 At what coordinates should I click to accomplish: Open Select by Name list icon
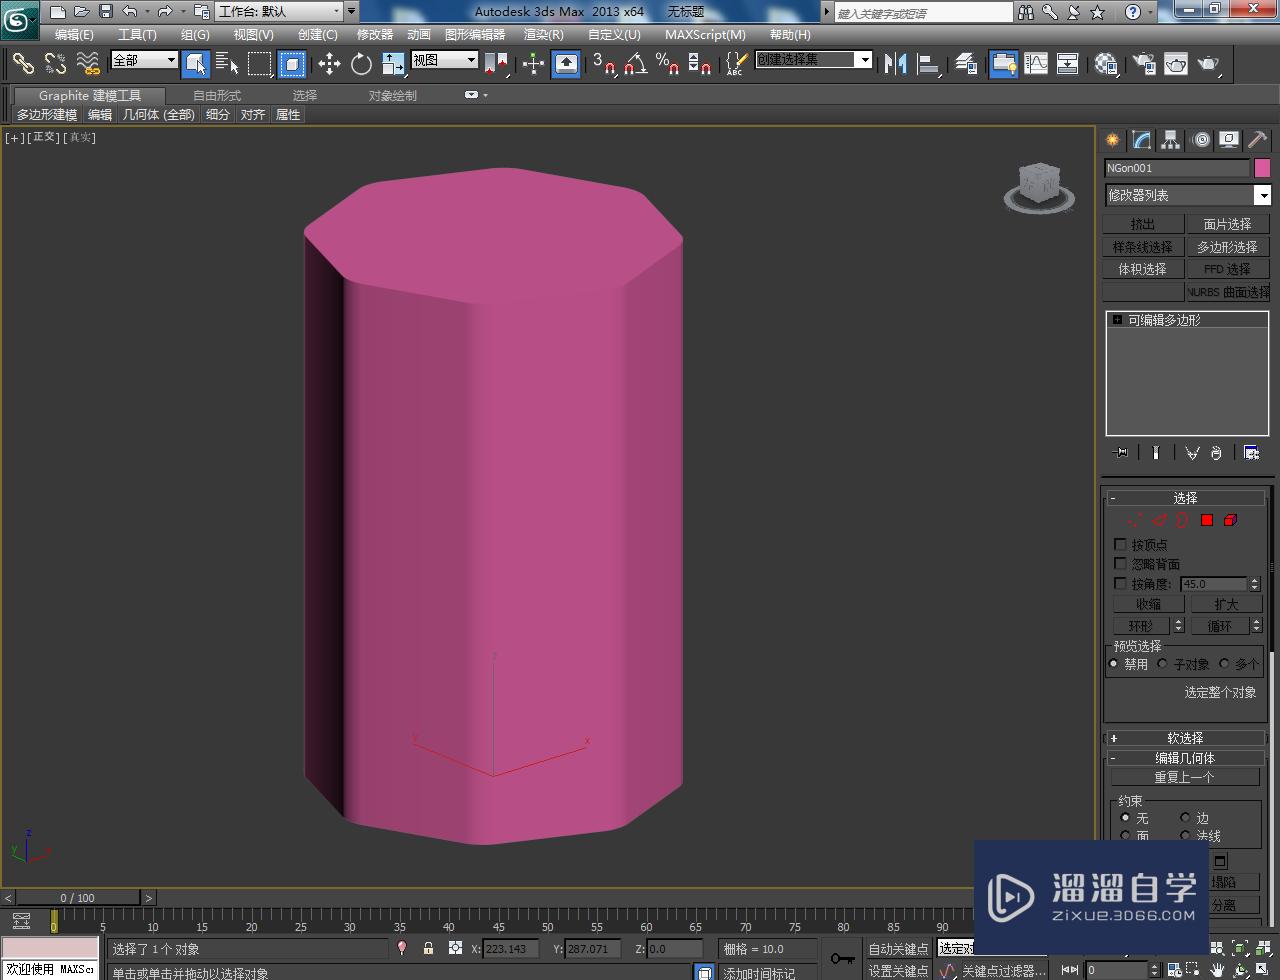coord(227,64)
